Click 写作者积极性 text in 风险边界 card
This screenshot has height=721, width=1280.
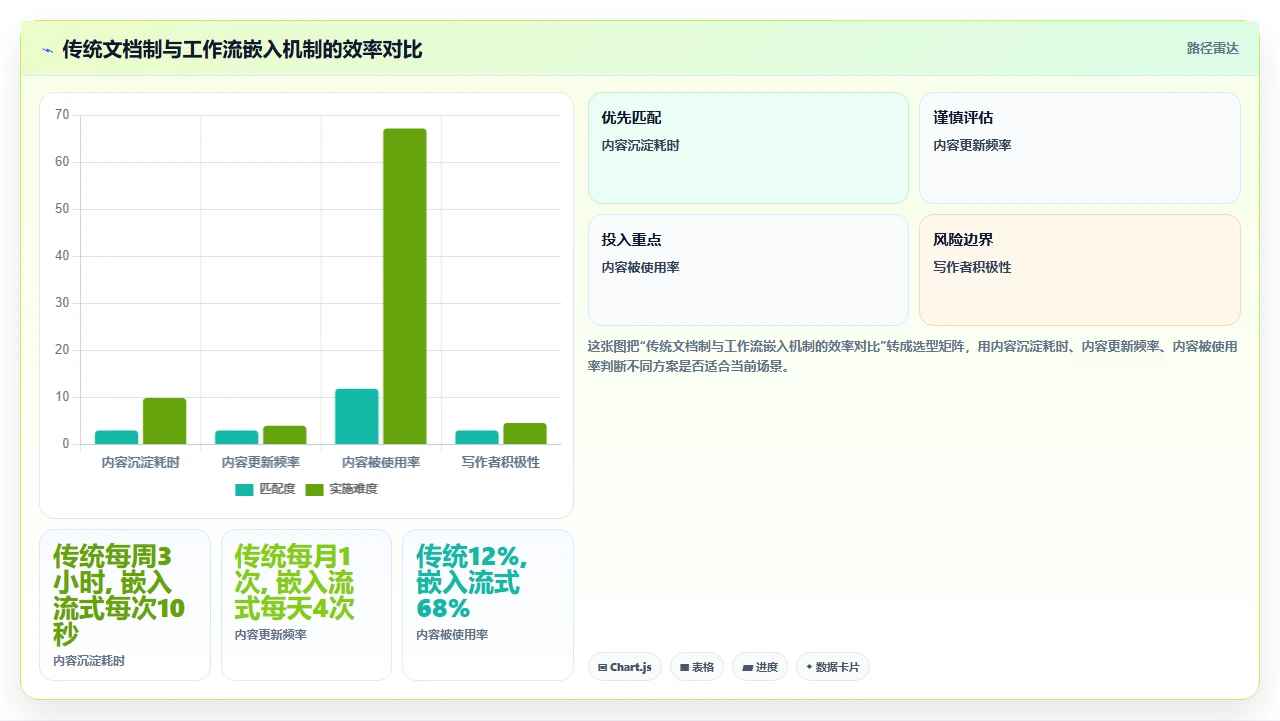point(972,267)
